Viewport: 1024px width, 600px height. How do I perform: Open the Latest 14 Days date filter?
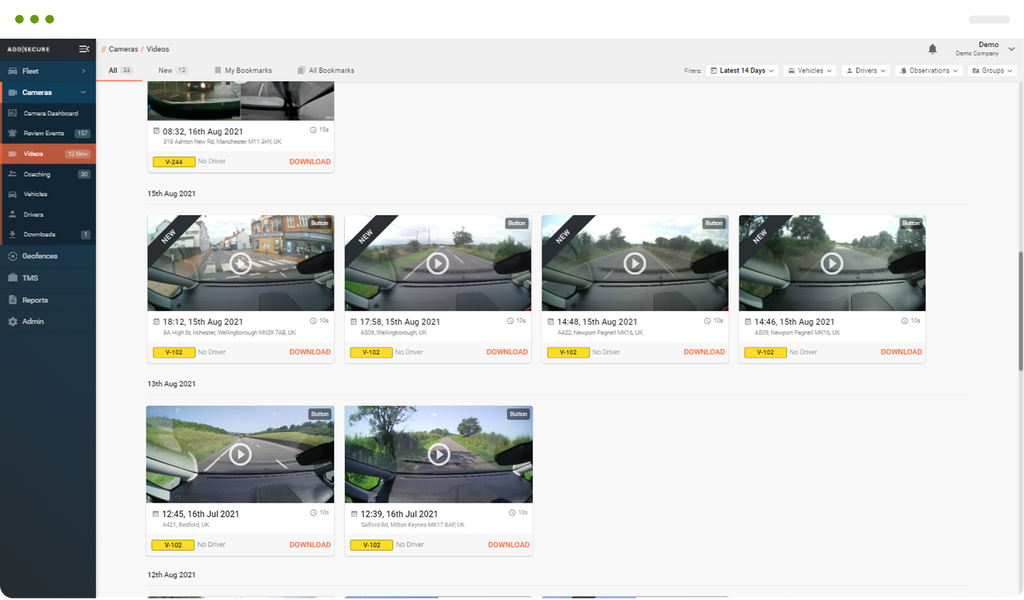point(742,71)
